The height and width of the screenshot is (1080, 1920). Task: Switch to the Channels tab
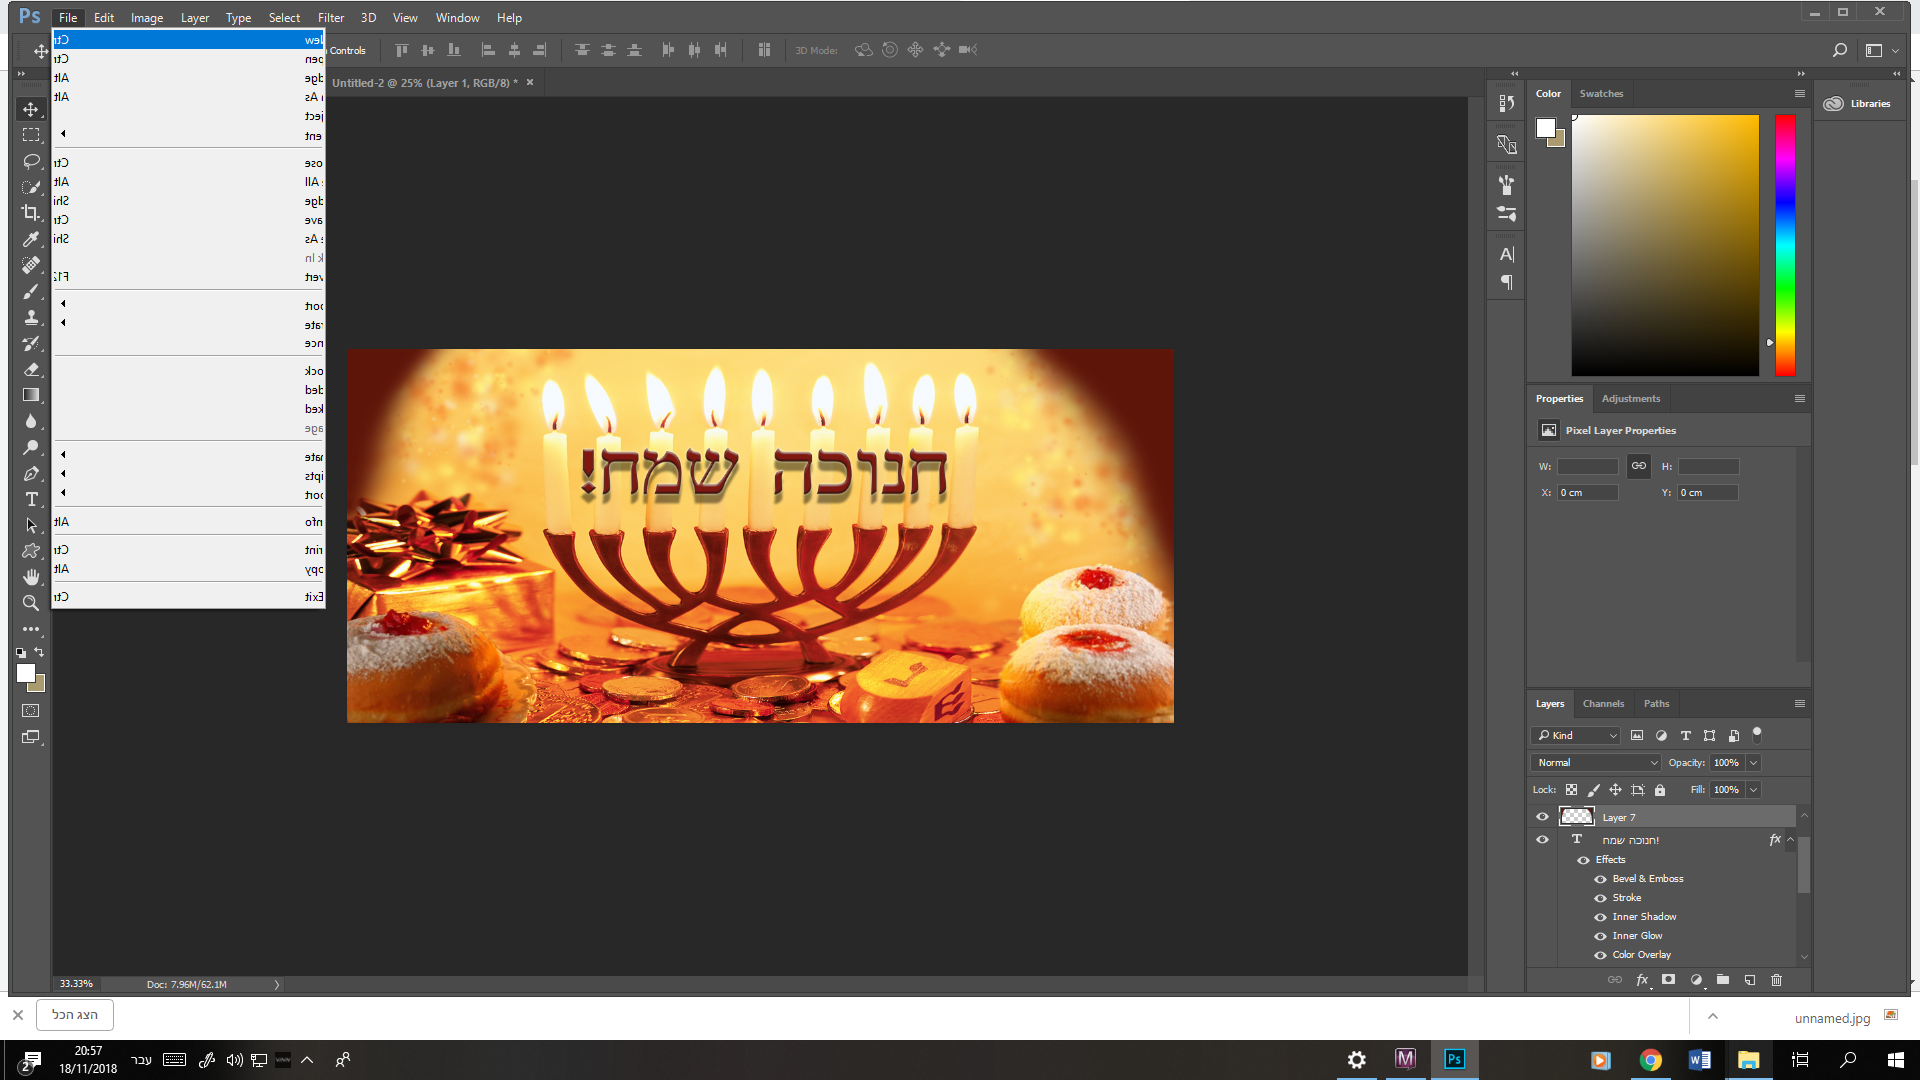pos(1603,704)
